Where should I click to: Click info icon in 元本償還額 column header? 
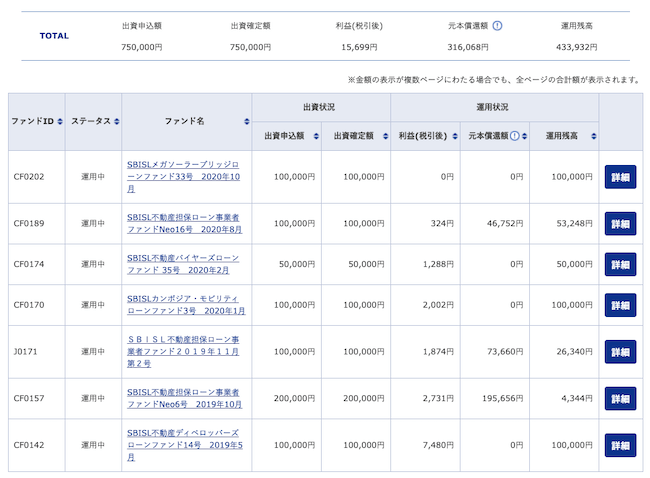click(514, 136)
